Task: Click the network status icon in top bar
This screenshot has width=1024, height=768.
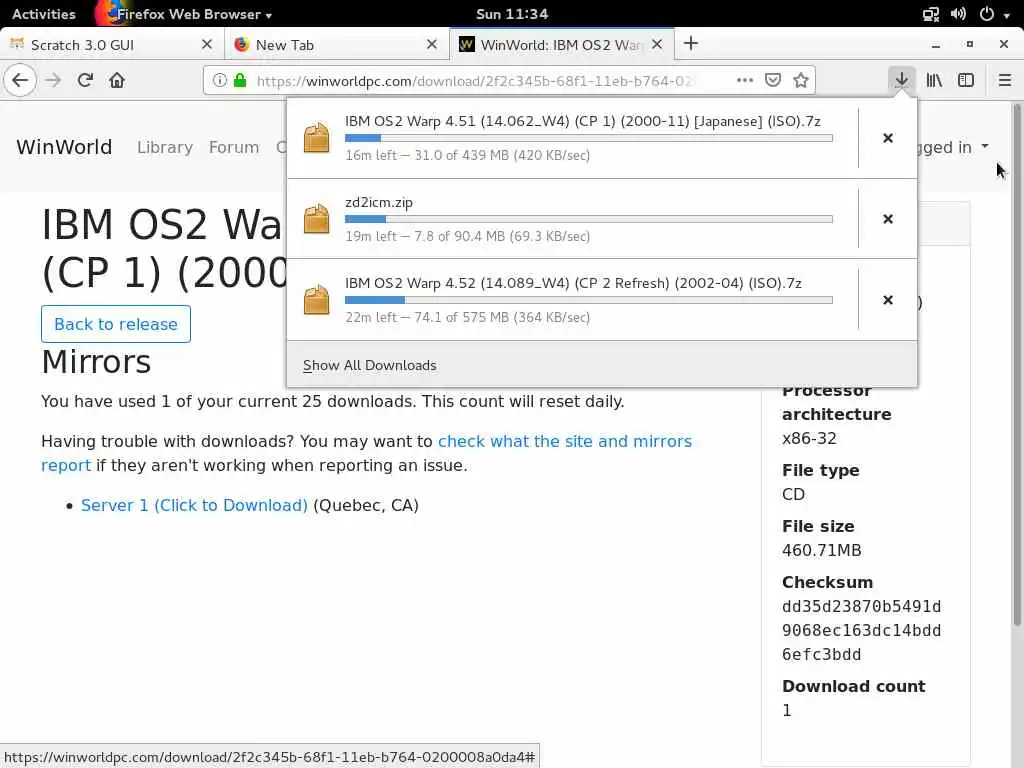Action: 931,14
